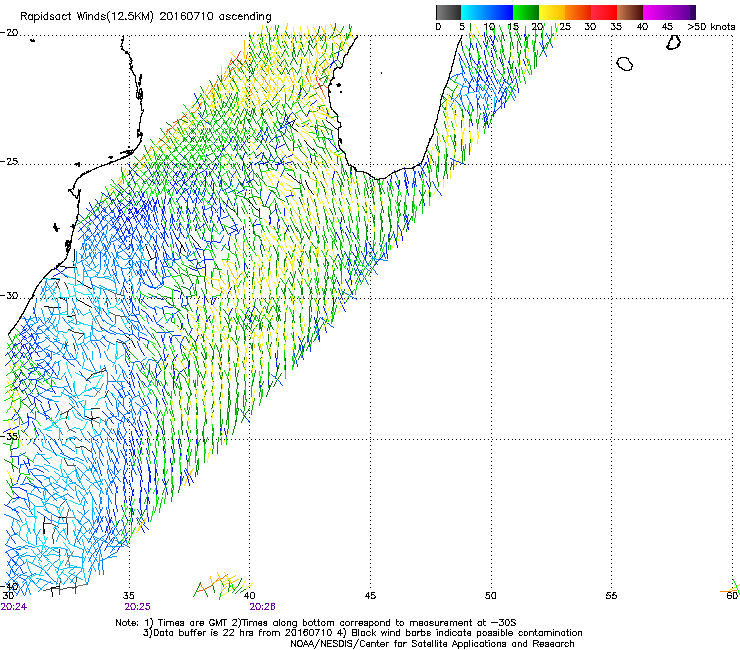
Task: Click the longitude axis label 30
Action: point(8,596)
